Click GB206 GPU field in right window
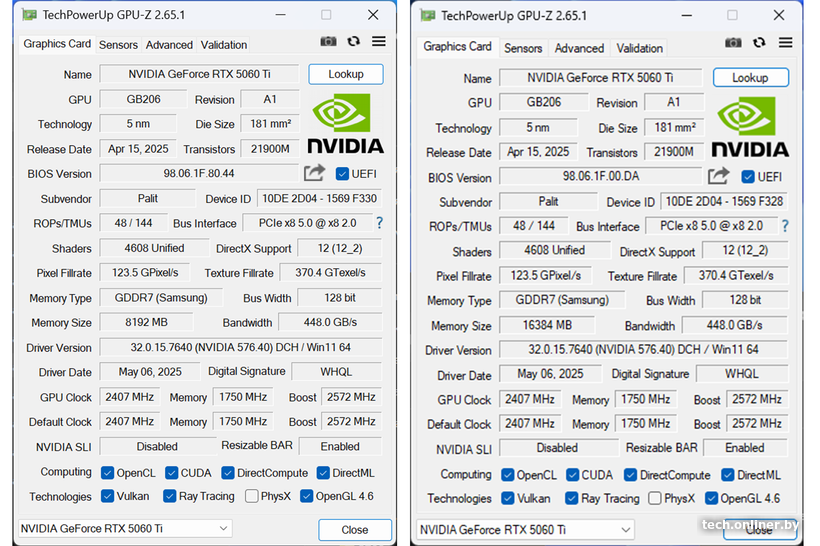 click(544, 102)
